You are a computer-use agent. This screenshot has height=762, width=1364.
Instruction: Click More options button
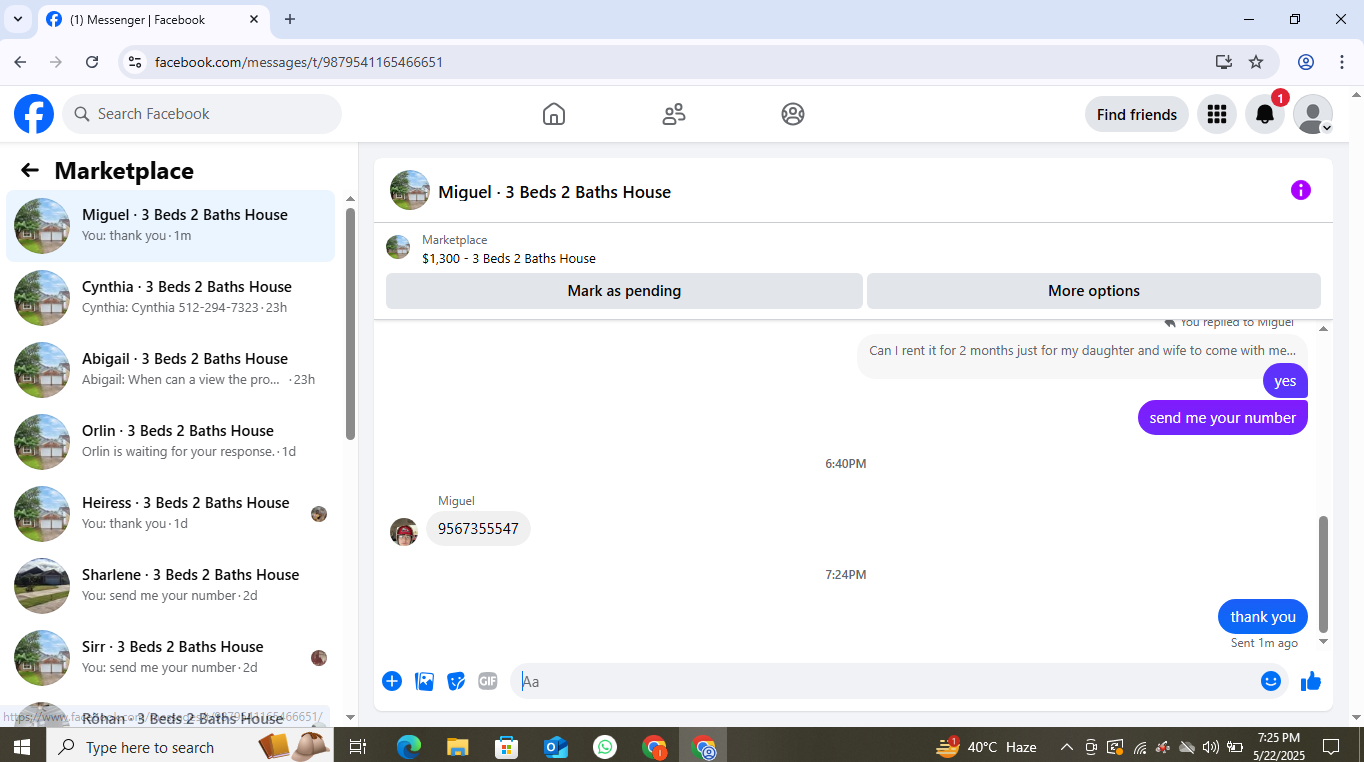point(1094,291)
